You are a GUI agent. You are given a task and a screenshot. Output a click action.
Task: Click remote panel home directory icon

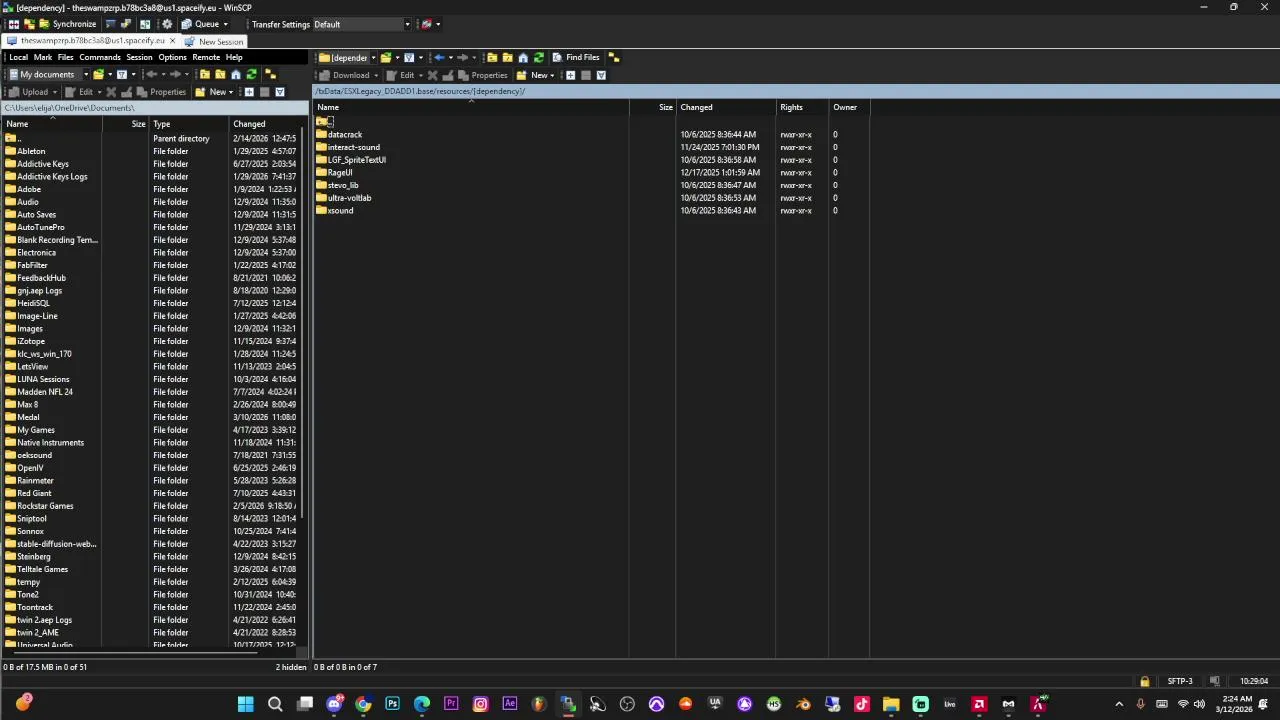tap(523, 57)
